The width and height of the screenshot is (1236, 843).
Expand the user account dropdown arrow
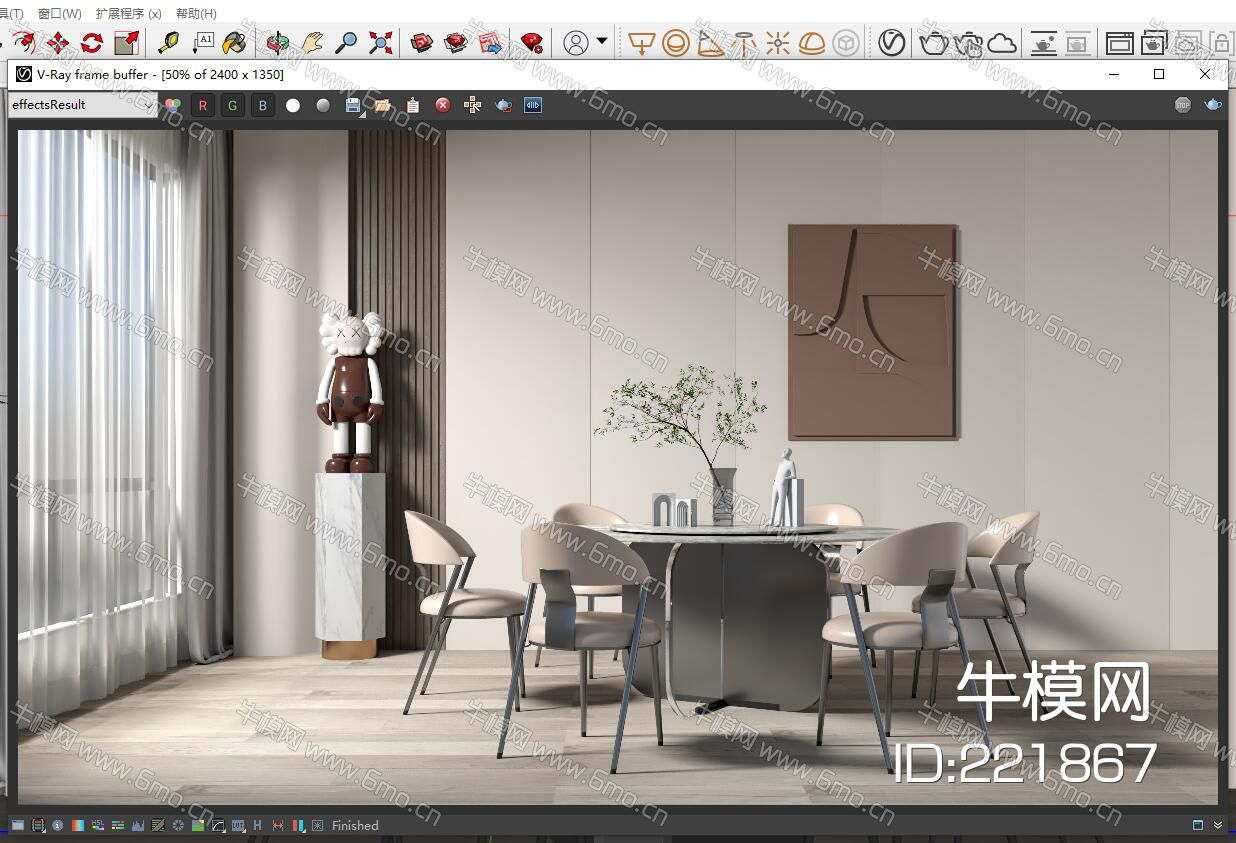click(602, 41)
